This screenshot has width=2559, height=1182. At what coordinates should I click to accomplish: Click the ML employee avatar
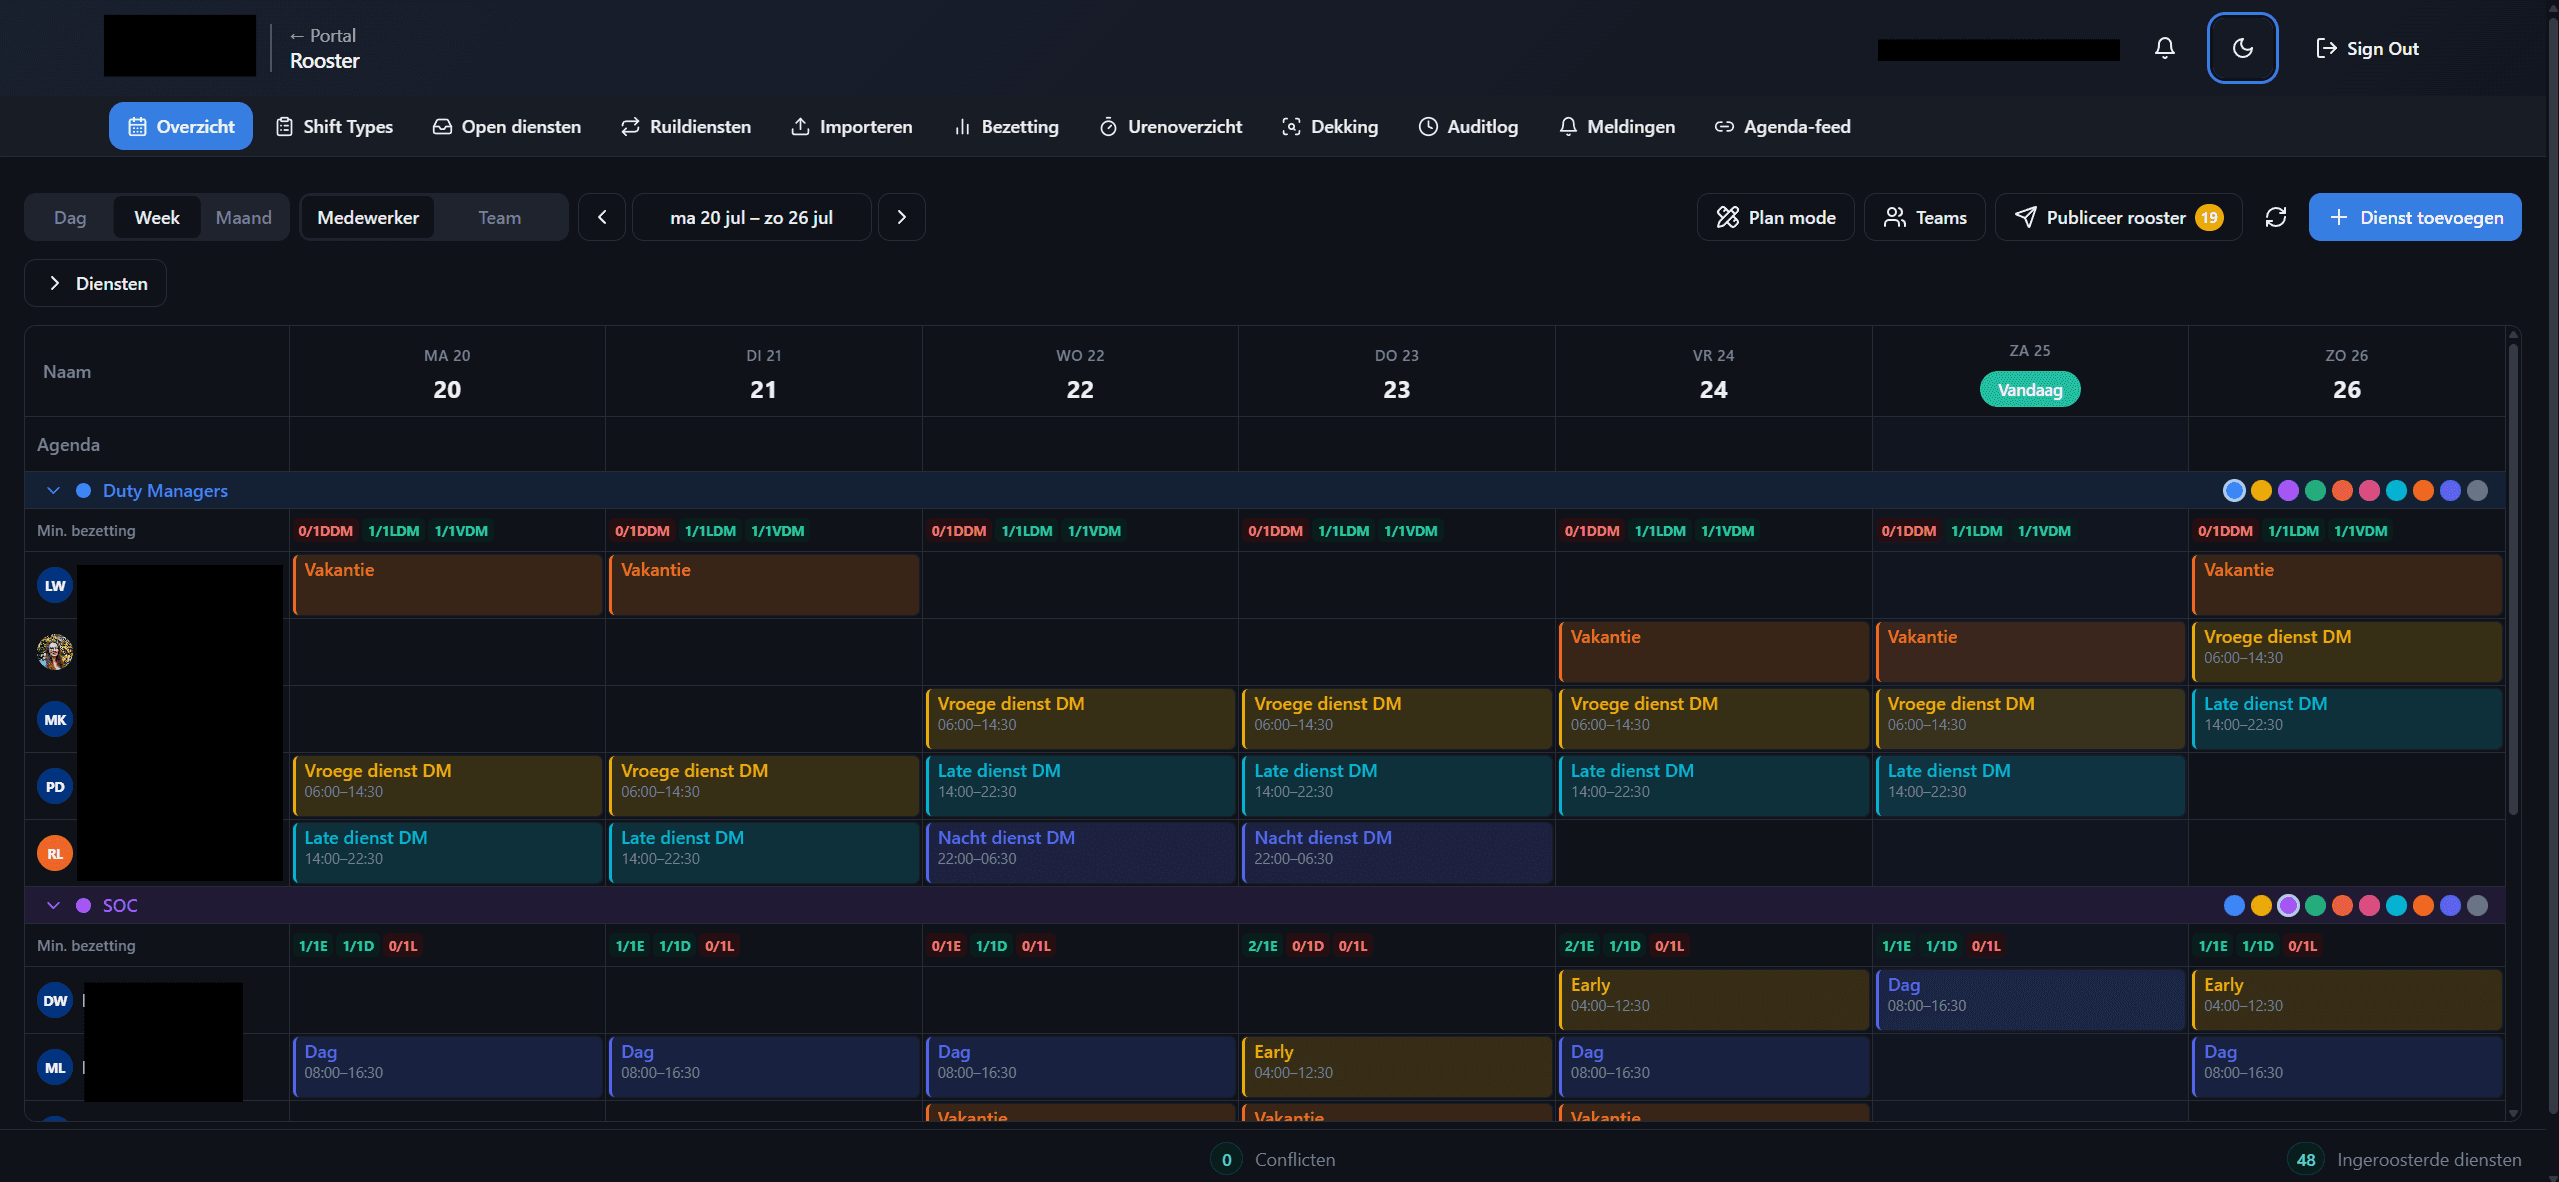[55, 1068]
